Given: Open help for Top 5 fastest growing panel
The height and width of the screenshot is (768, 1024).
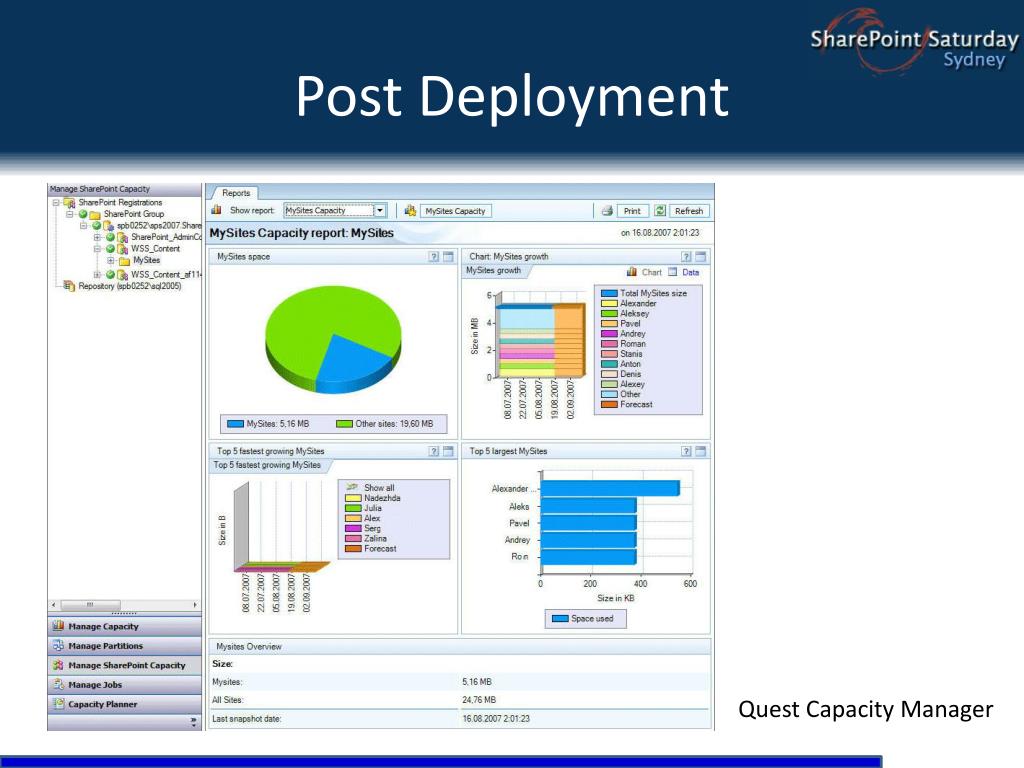Looking at the screenshot, I should click(x=434, y=451).
